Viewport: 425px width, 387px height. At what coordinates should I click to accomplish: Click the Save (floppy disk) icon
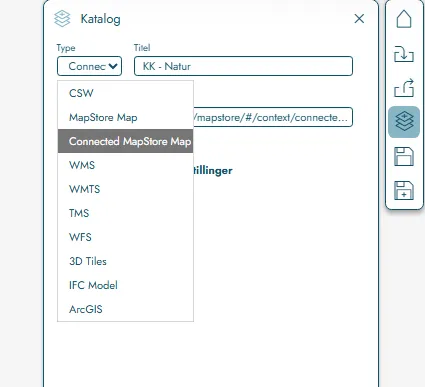pos(404,156)
